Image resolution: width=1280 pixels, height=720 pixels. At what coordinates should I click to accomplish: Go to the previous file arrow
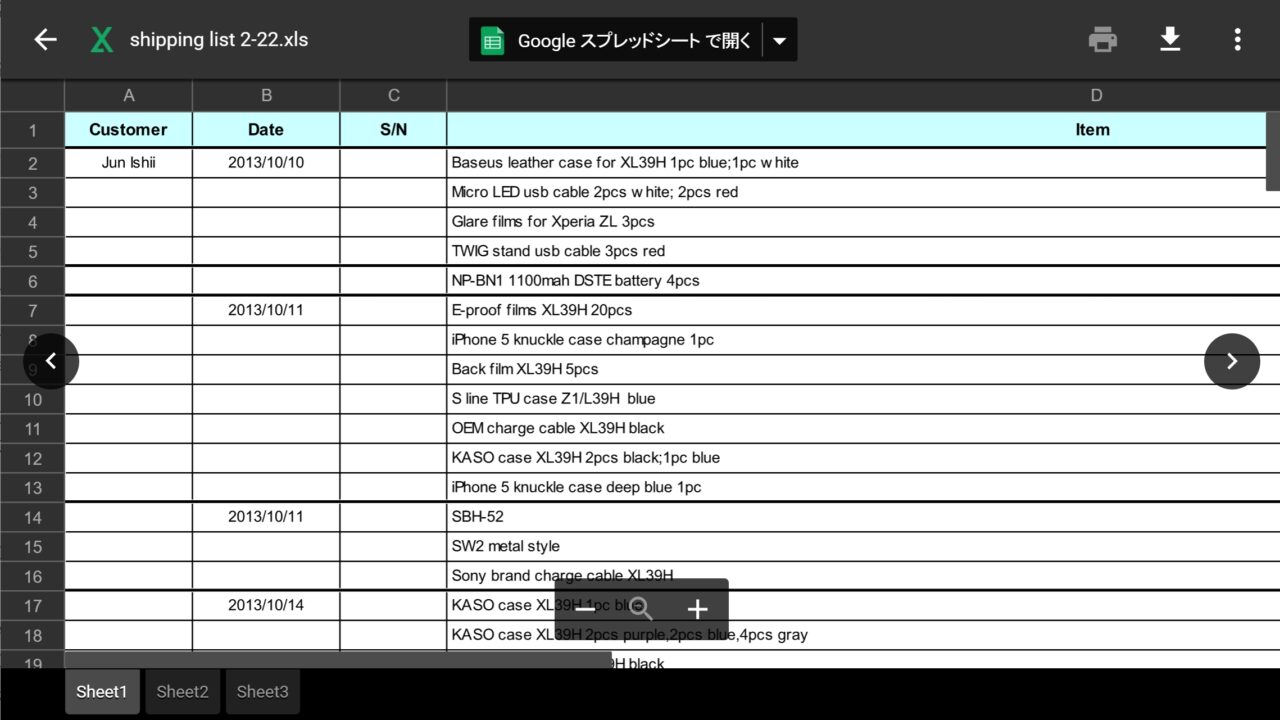pyautogui.click(x=51, y=361)
